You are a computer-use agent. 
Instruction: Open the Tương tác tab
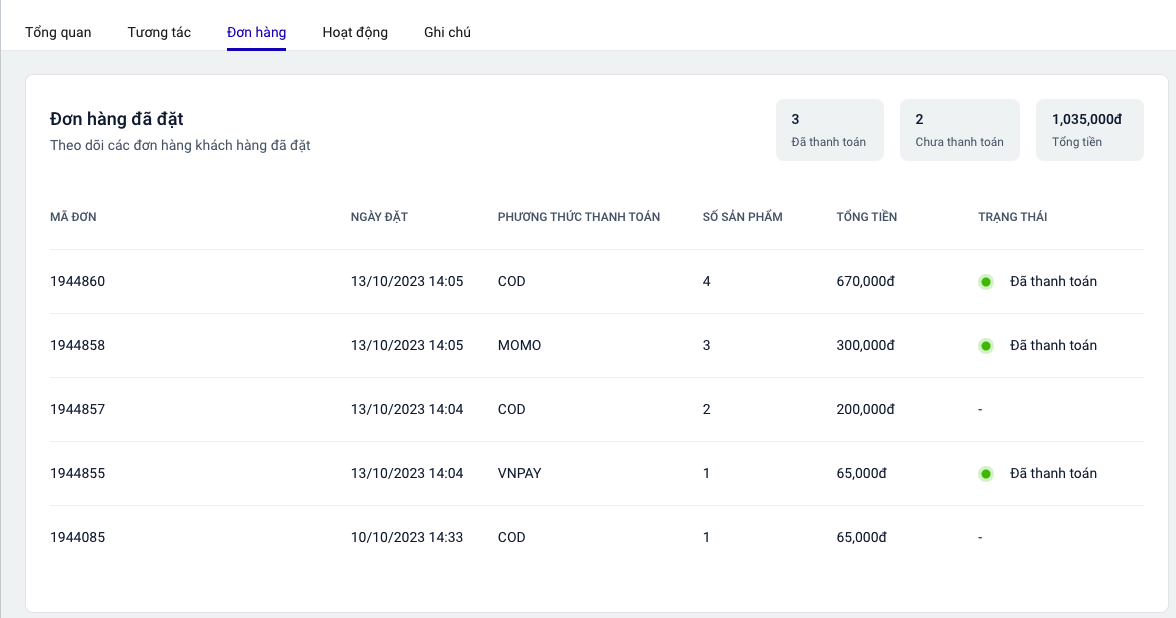[x=159, y=32]
